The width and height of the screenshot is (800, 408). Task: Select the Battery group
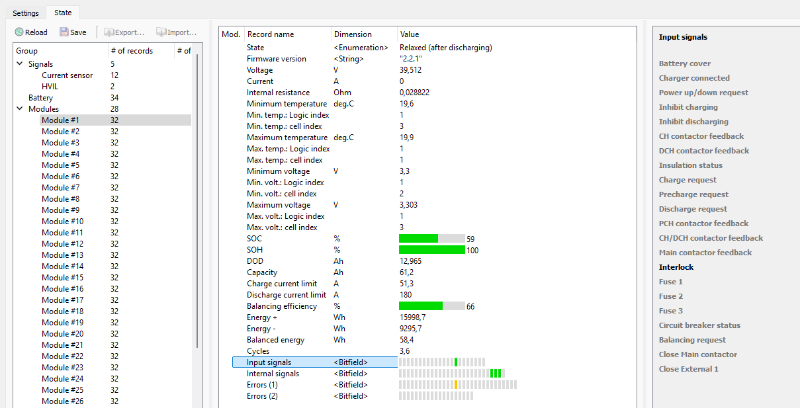40,98
